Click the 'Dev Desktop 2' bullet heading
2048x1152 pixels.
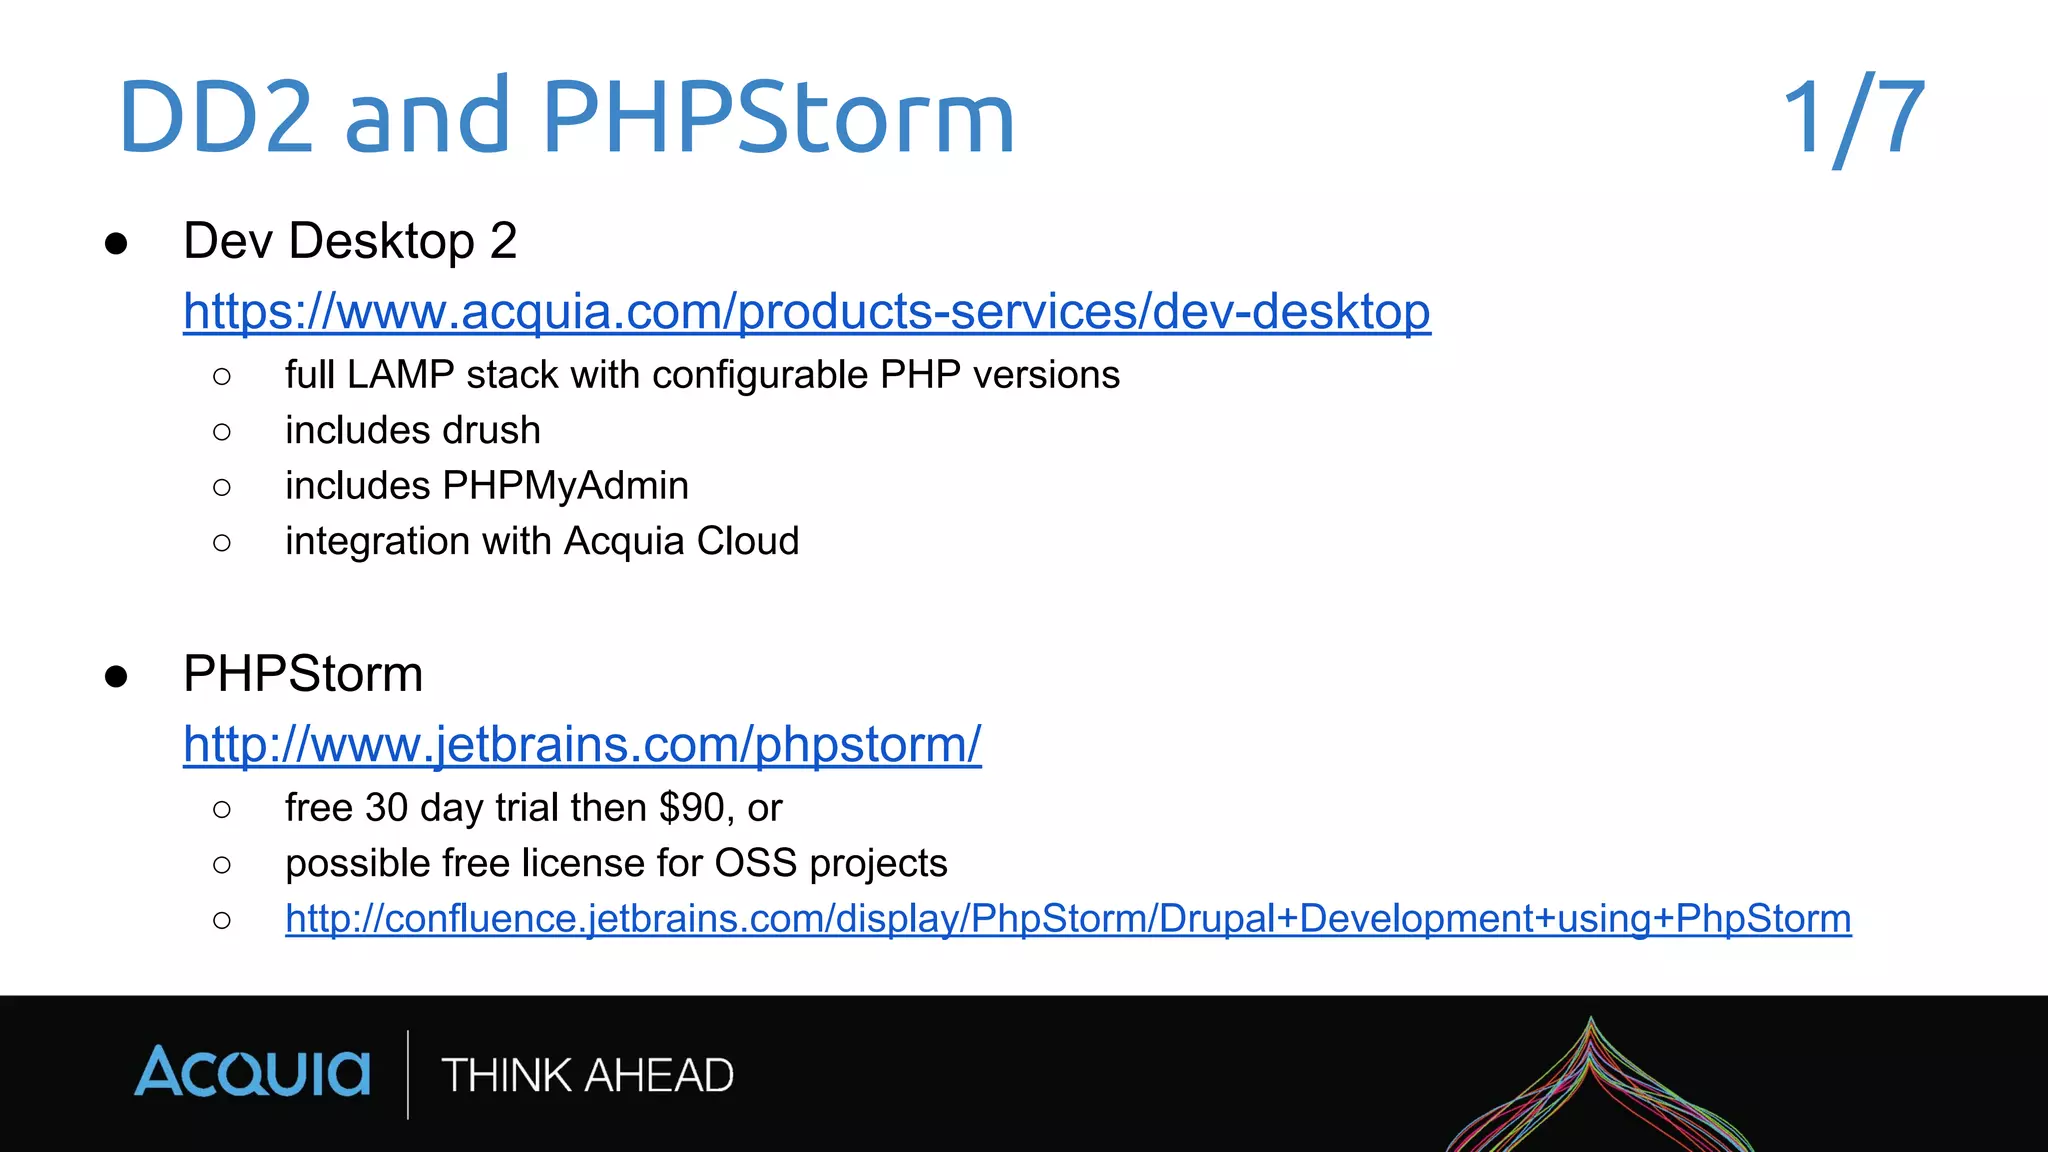pyautogui.click(x=350, y=241)
